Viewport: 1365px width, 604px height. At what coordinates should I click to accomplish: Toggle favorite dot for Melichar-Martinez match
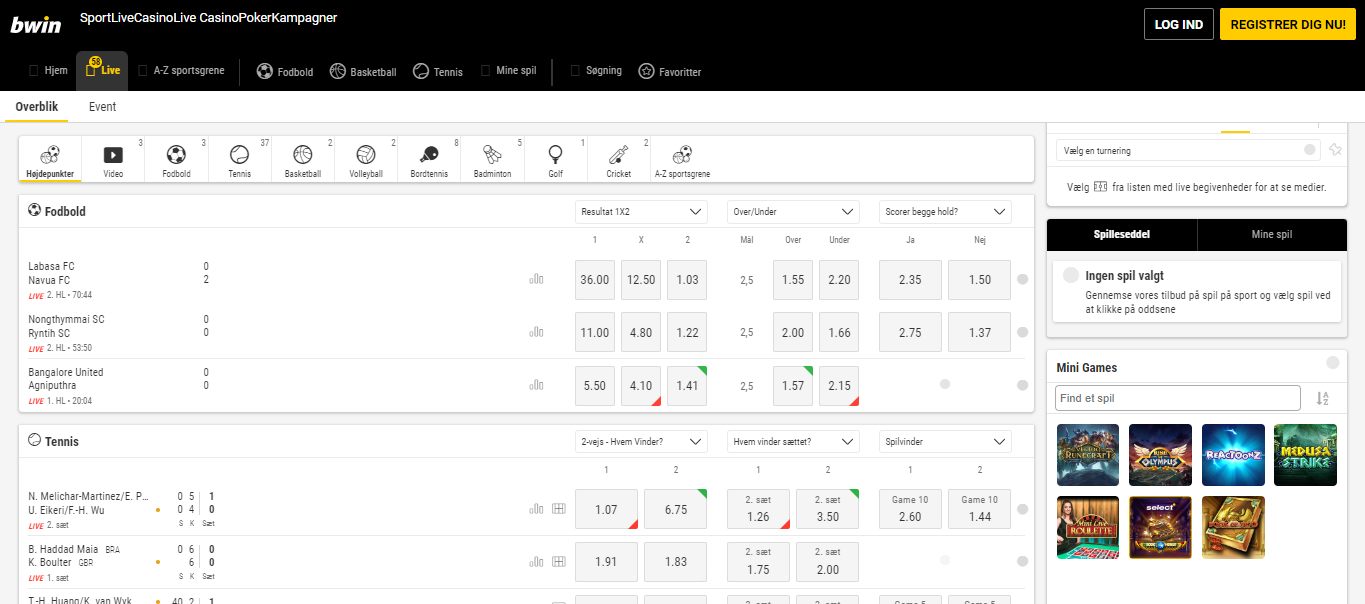[x=1022, y=509]
